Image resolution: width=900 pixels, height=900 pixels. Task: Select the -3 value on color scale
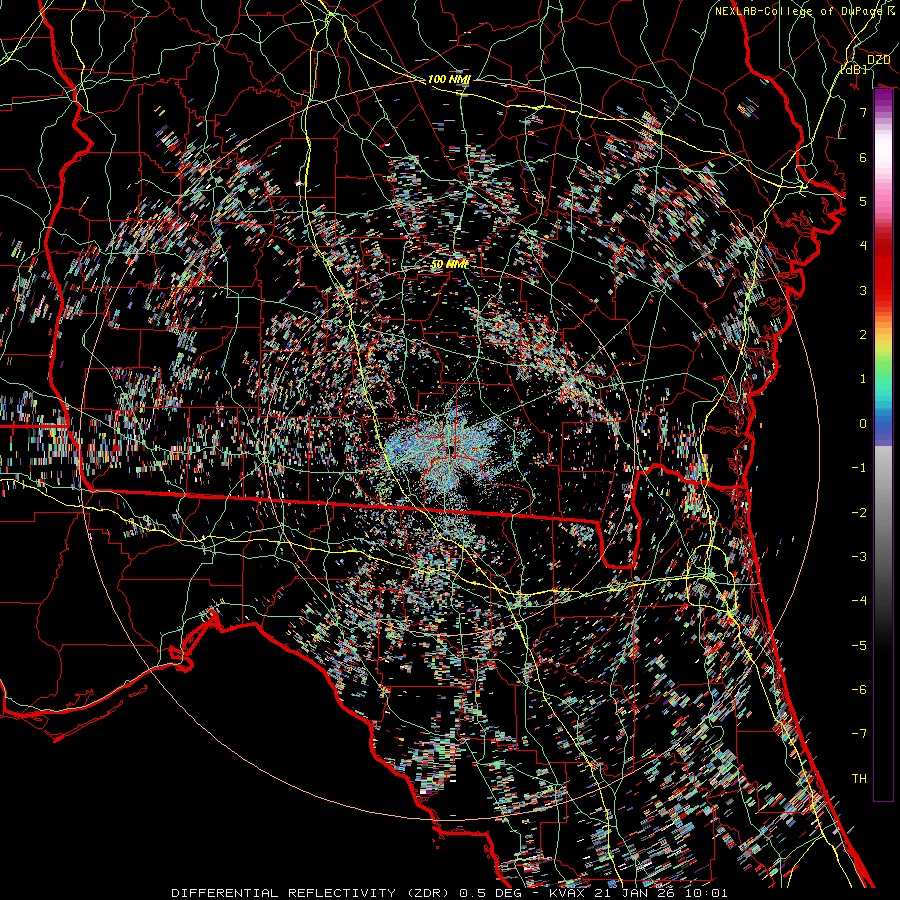click(x=859, y=556)
